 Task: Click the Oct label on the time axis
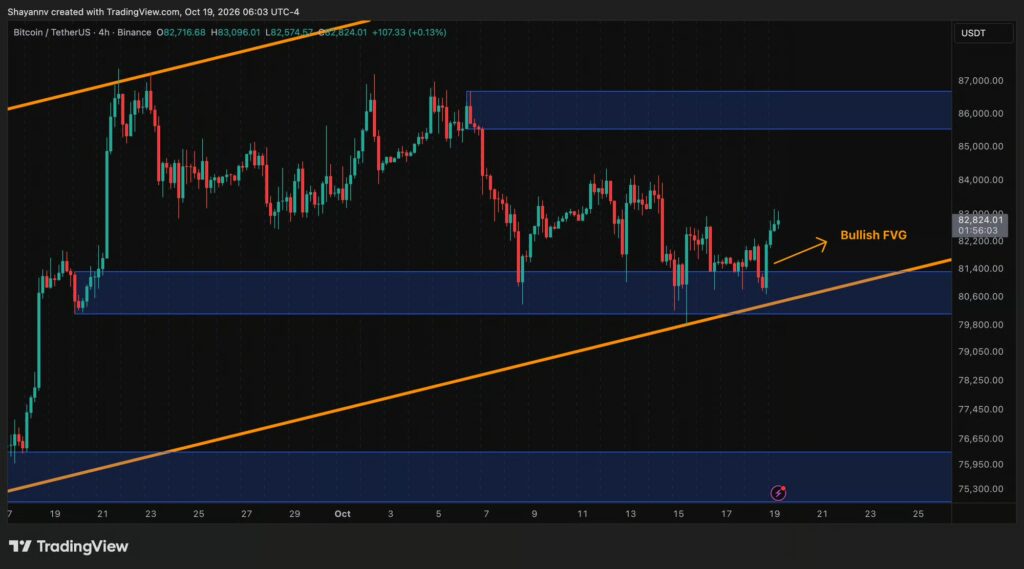tap(342, 514)
